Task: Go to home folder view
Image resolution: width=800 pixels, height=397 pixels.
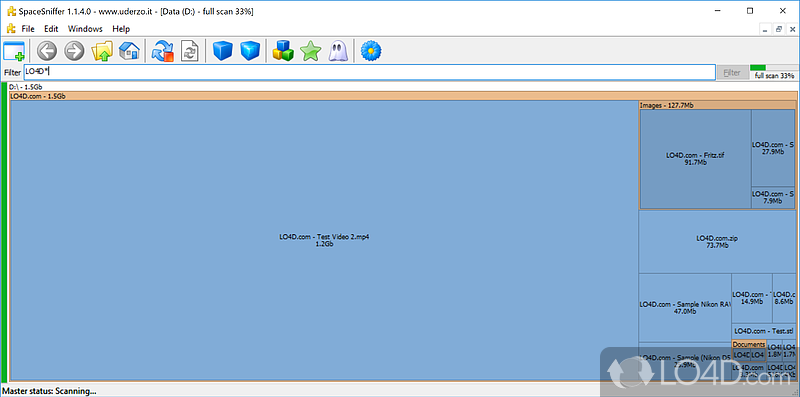Action: [129, 51]
